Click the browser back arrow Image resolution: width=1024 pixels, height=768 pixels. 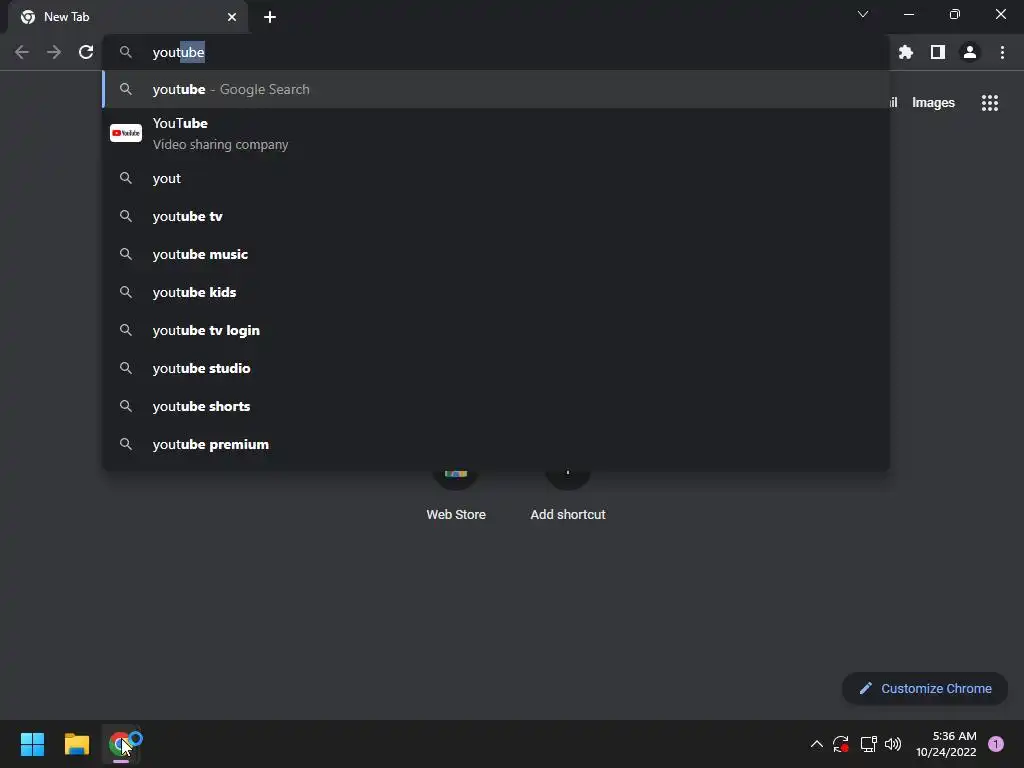click(22, 52)
